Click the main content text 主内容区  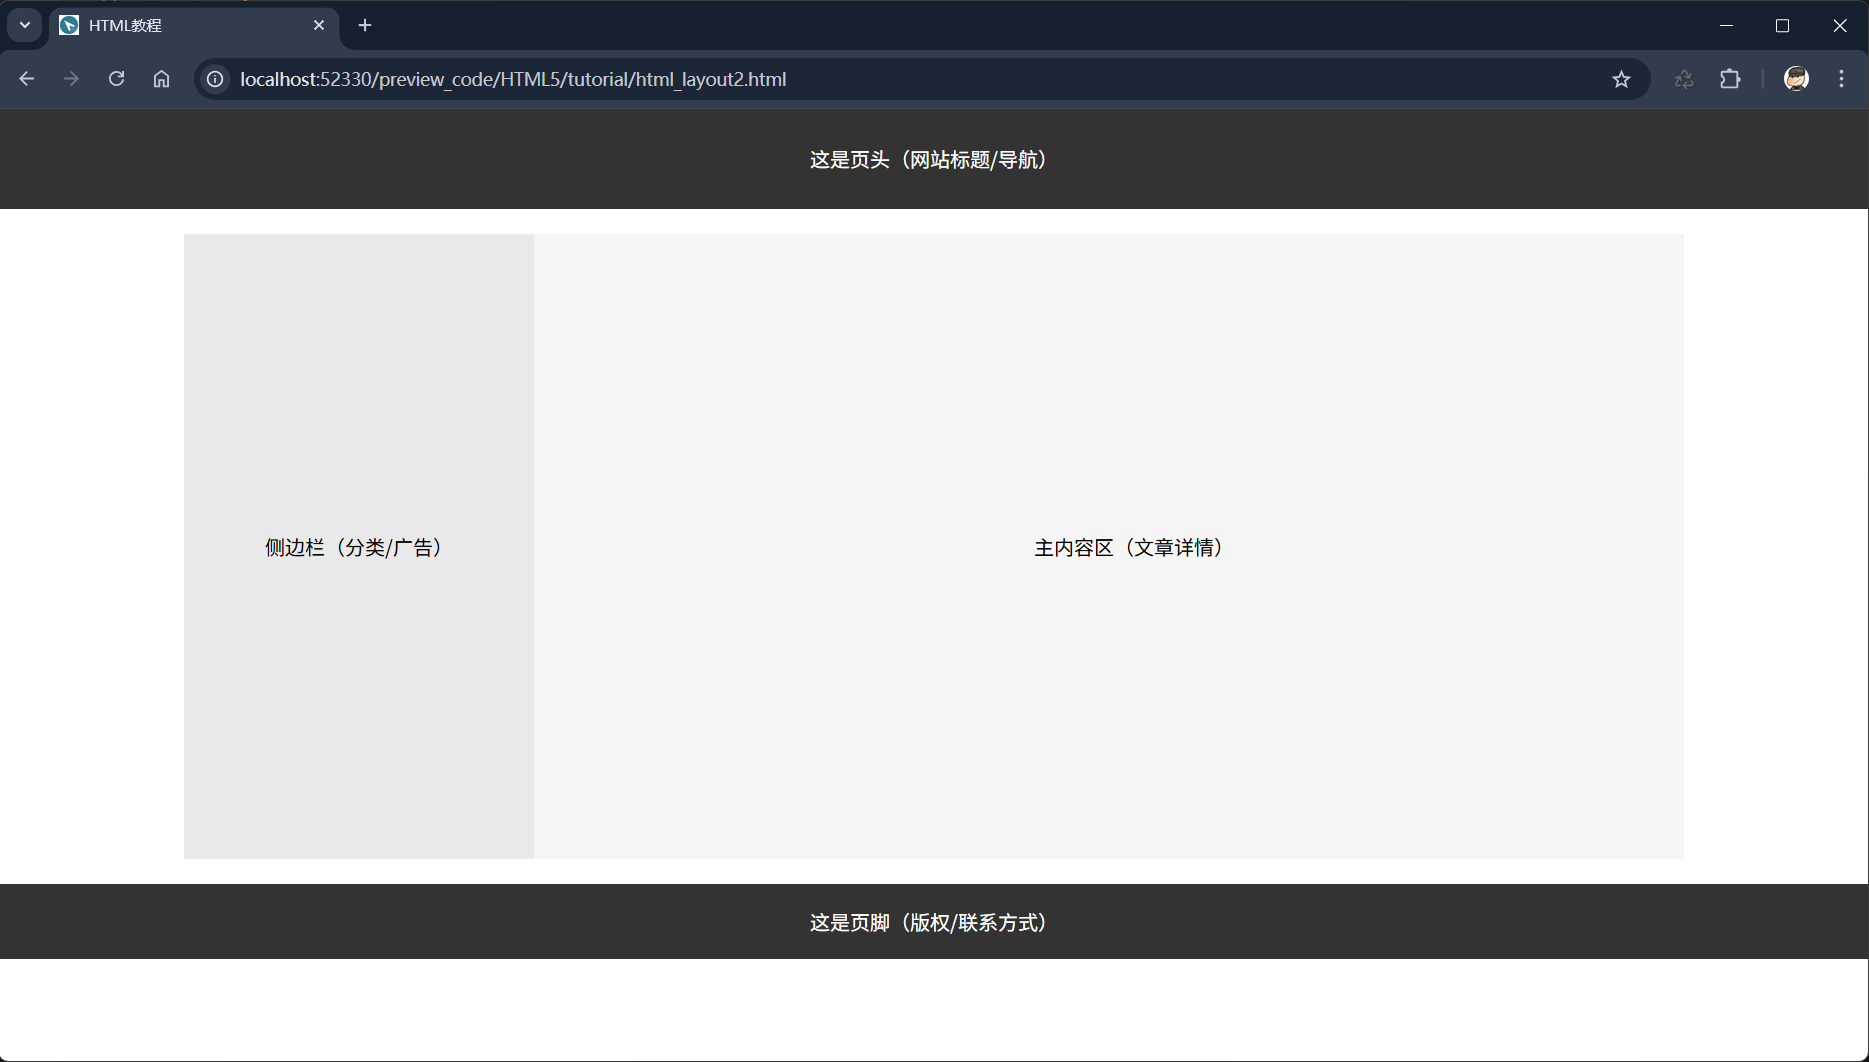tap(1127, 547)
